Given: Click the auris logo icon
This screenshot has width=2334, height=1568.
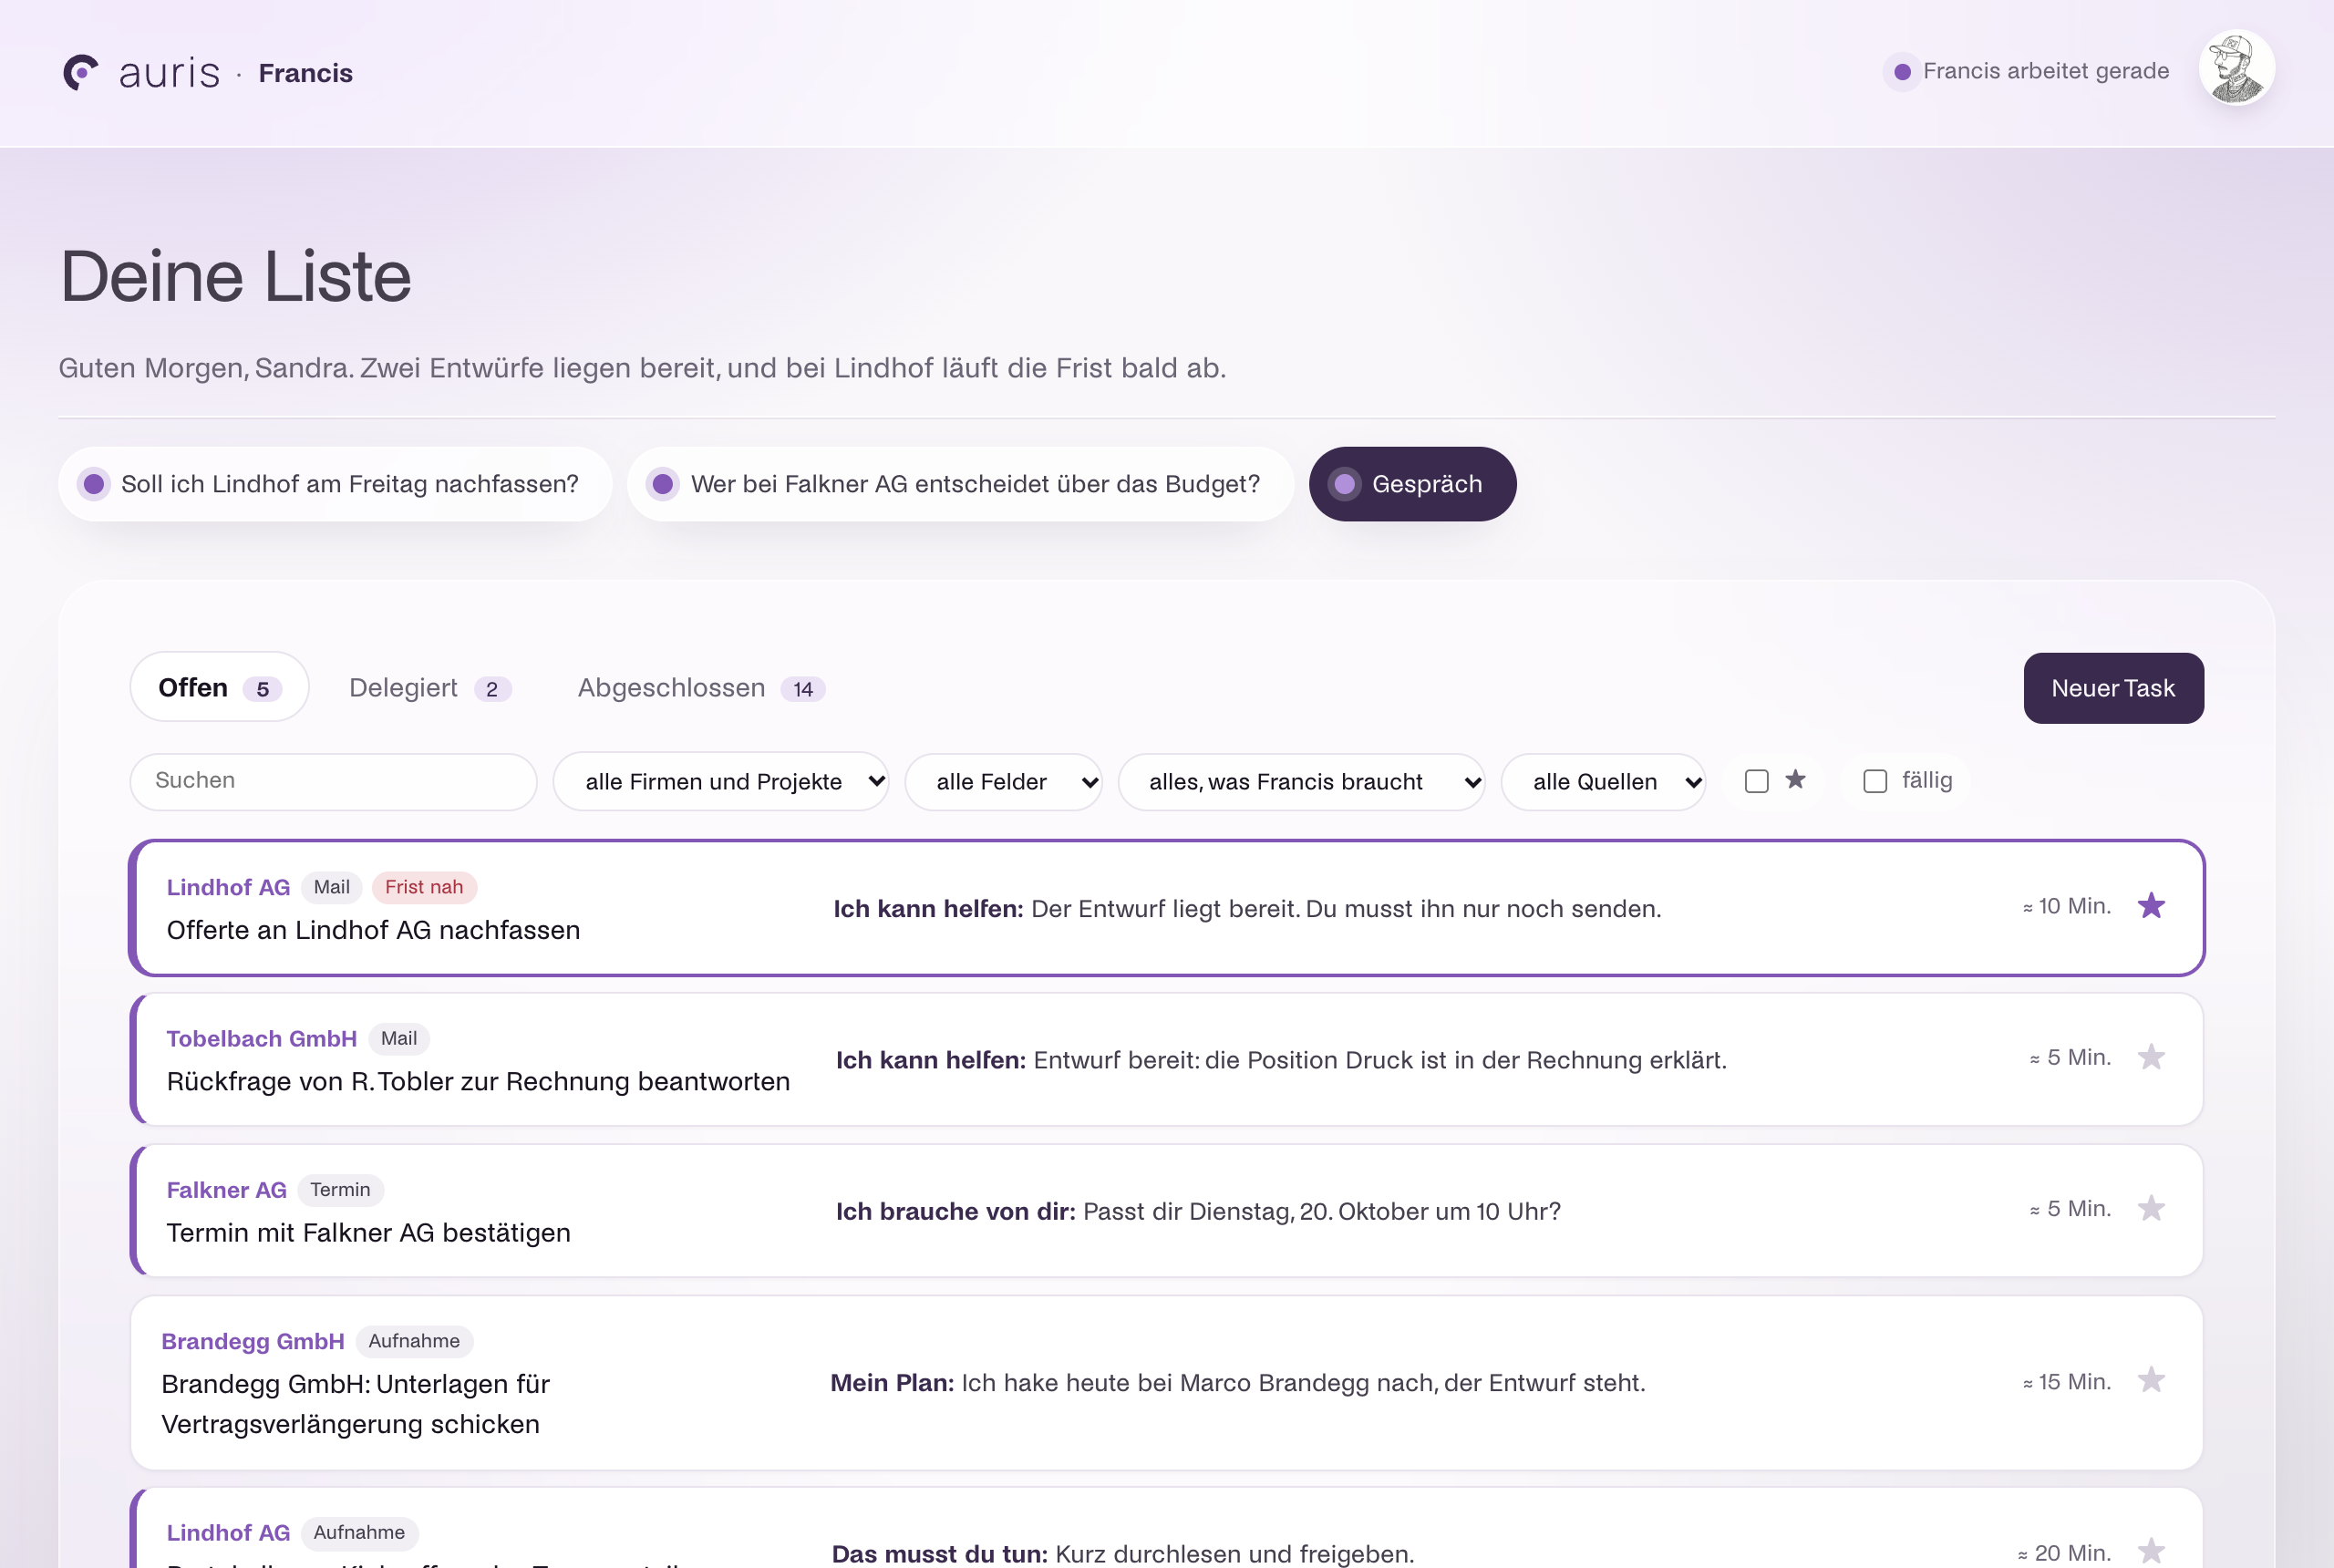Looking at the screenshot, I should [x=81, y=72].
